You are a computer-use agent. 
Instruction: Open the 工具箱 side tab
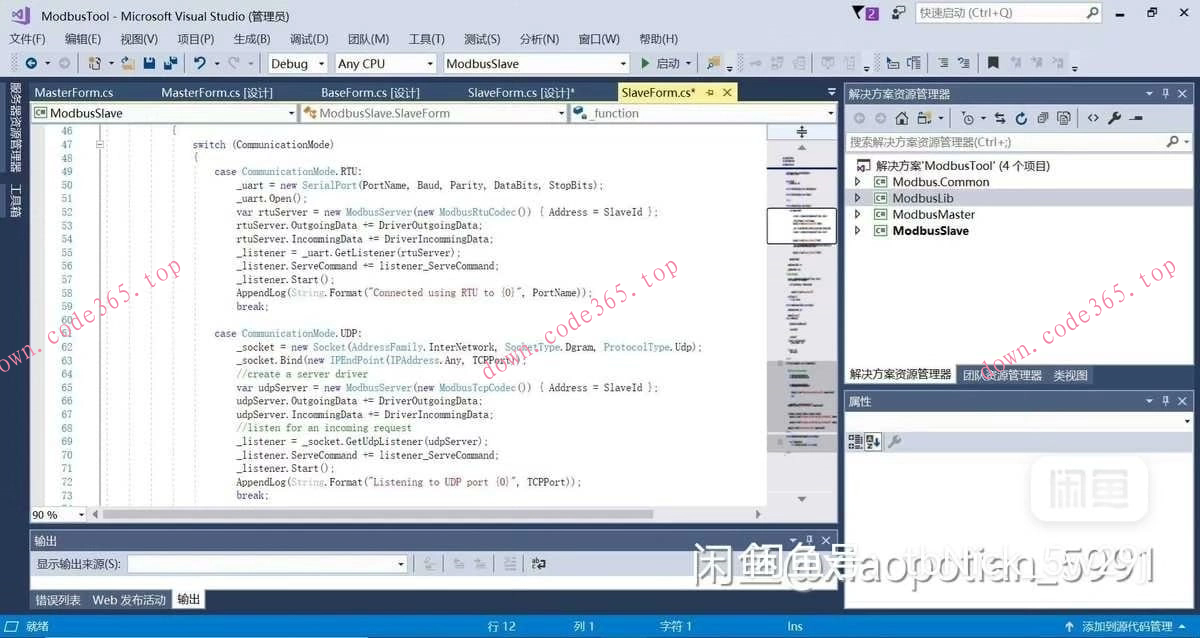pos(16,199)
